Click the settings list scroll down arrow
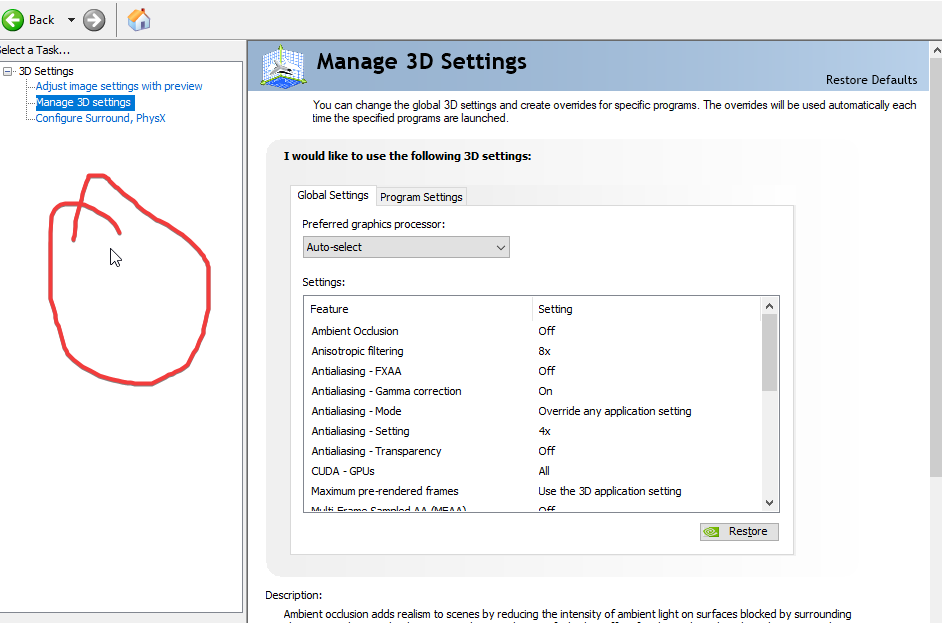 pyautogui.click(x=769, y=503)
